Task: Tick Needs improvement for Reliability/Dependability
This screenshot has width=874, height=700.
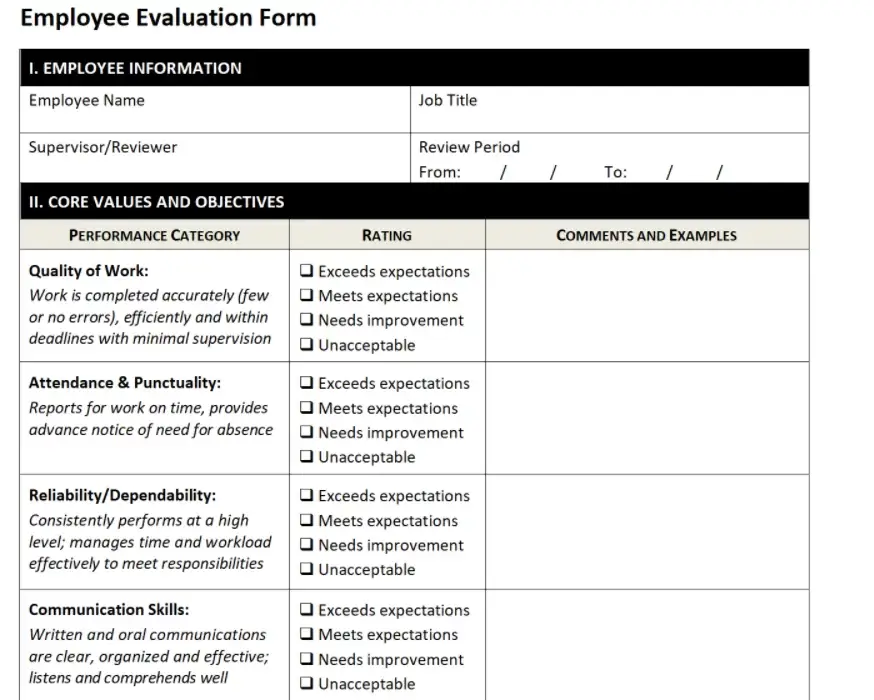Action: (x=307, y=546)
